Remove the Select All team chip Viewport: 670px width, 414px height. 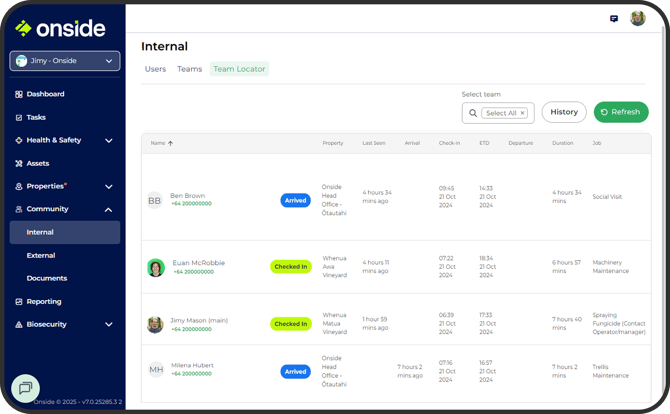click(x=523, y=113)
